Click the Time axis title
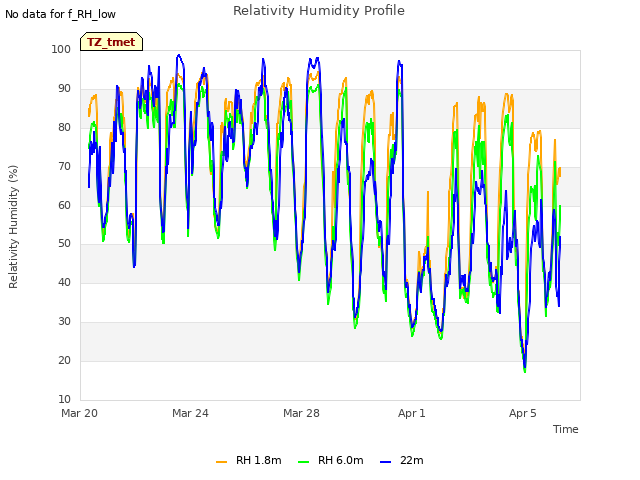 click(566, 429)
